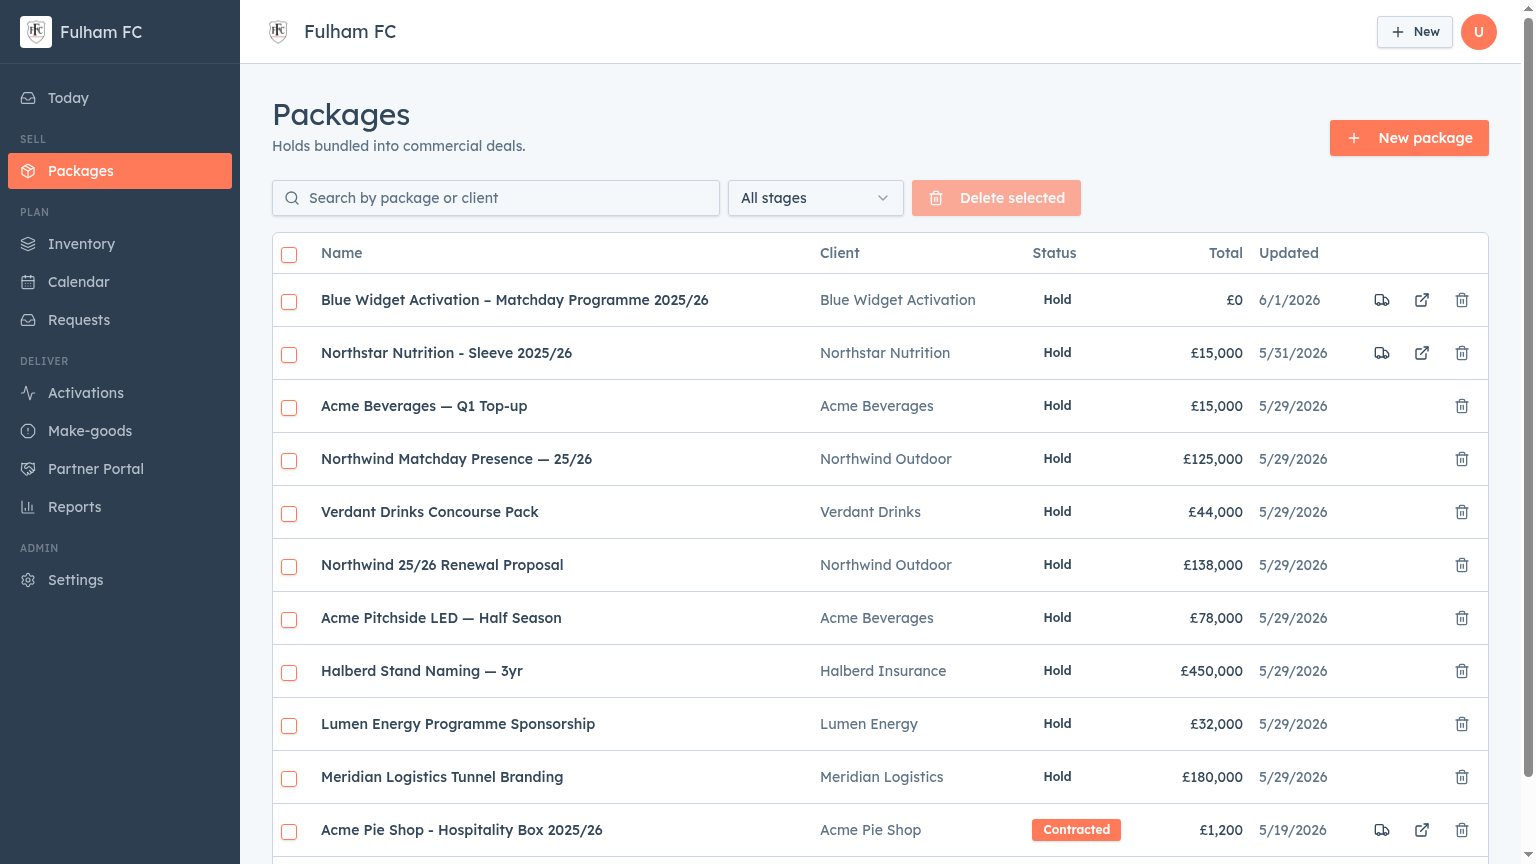Tick checkbox for Northstar Nutrition Sleeve 2025/26
The image size is (1536, 864).
(x=289, y=355)
